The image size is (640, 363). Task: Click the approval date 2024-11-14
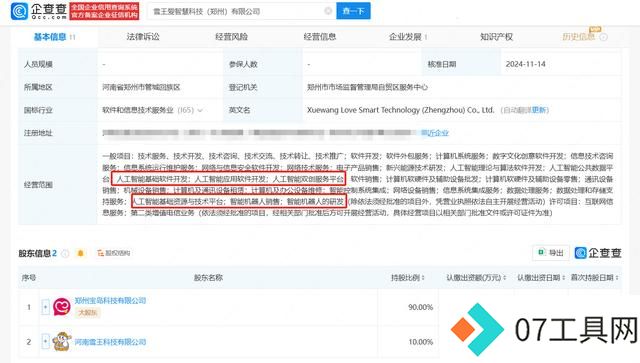point(526,64)
